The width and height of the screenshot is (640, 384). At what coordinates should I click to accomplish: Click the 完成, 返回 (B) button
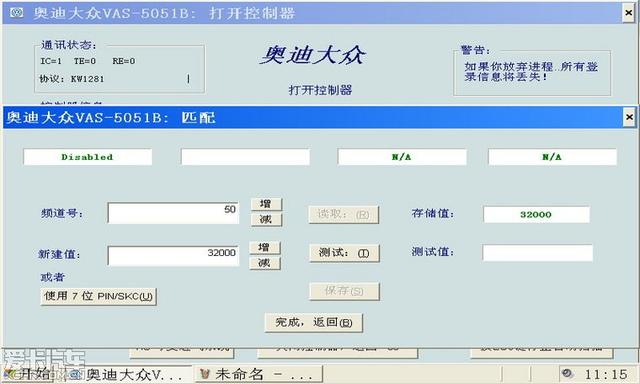pos(313,322)
